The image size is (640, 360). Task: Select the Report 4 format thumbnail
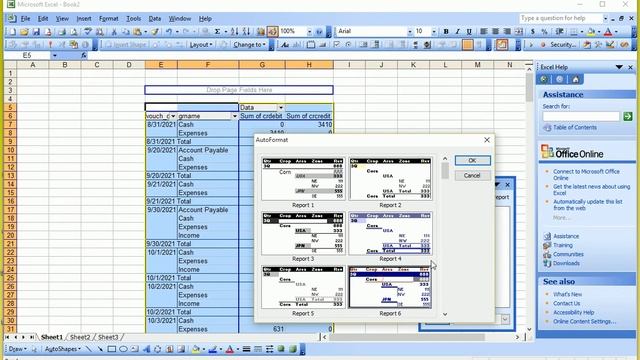point(390,233)
